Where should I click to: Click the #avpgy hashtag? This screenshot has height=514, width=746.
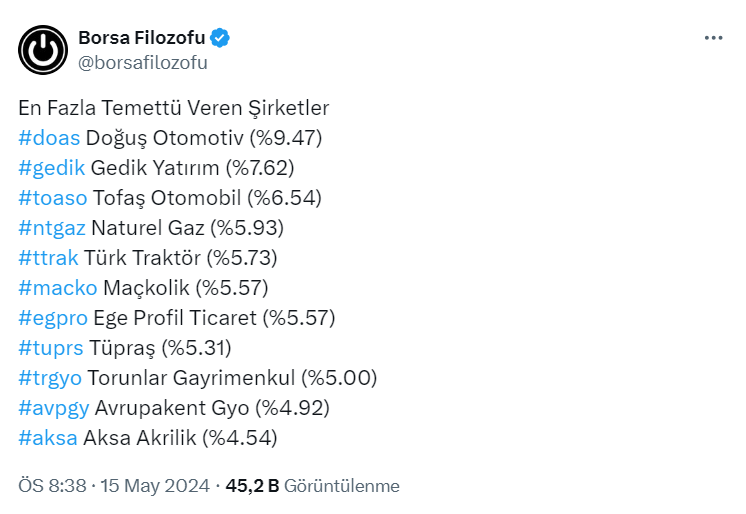[54, 408]
